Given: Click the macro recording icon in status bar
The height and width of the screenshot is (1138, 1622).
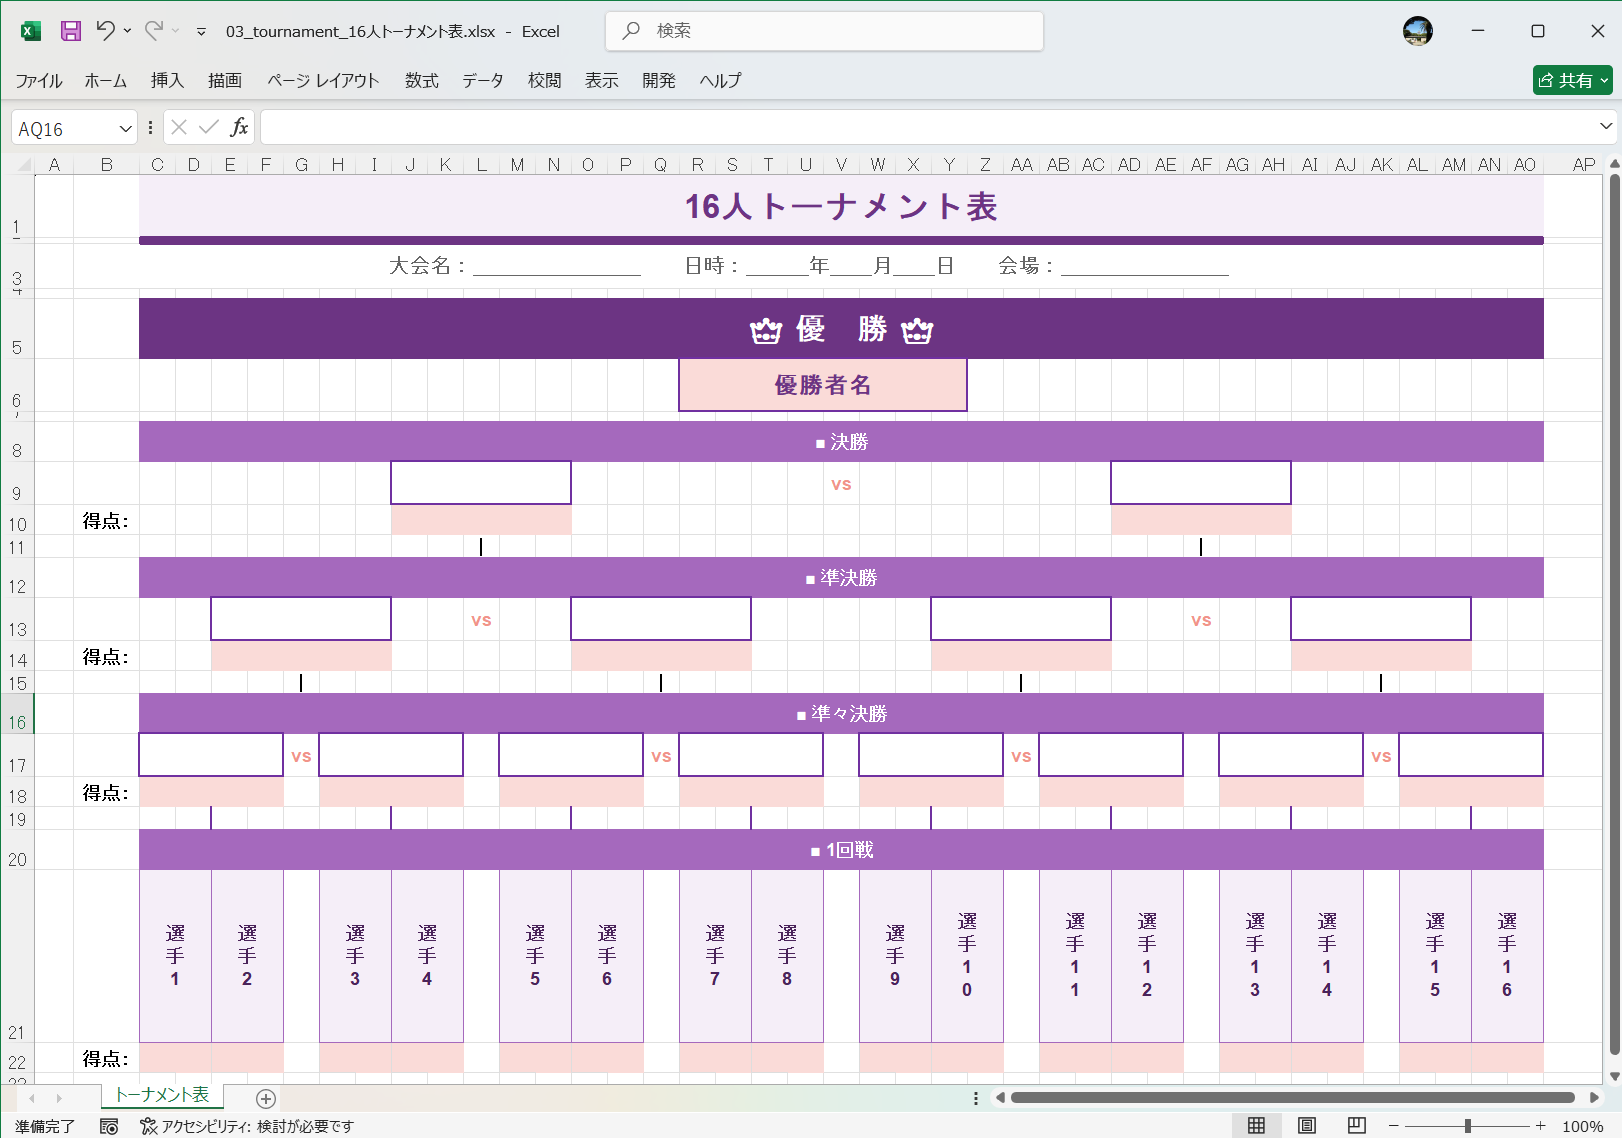Looking at the screenshot, I should pos(109,1126).
